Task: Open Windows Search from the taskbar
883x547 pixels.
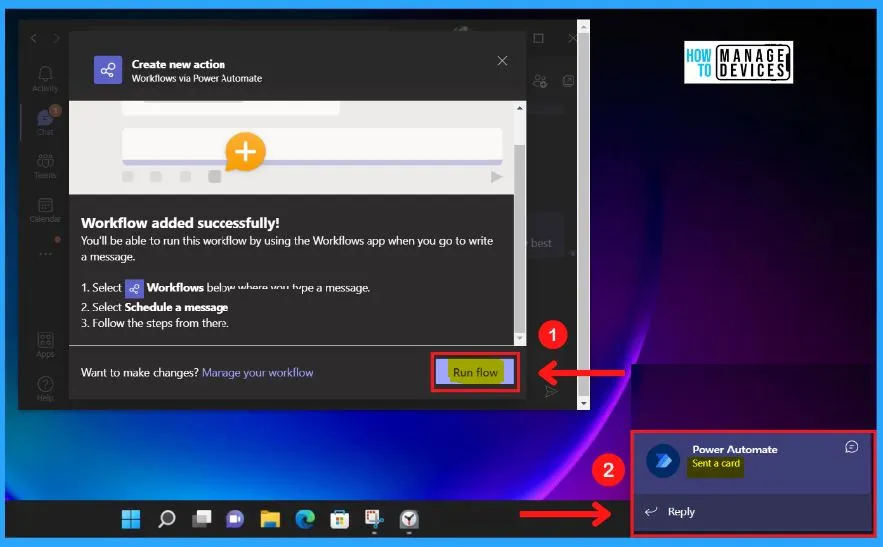Action: 166,519
